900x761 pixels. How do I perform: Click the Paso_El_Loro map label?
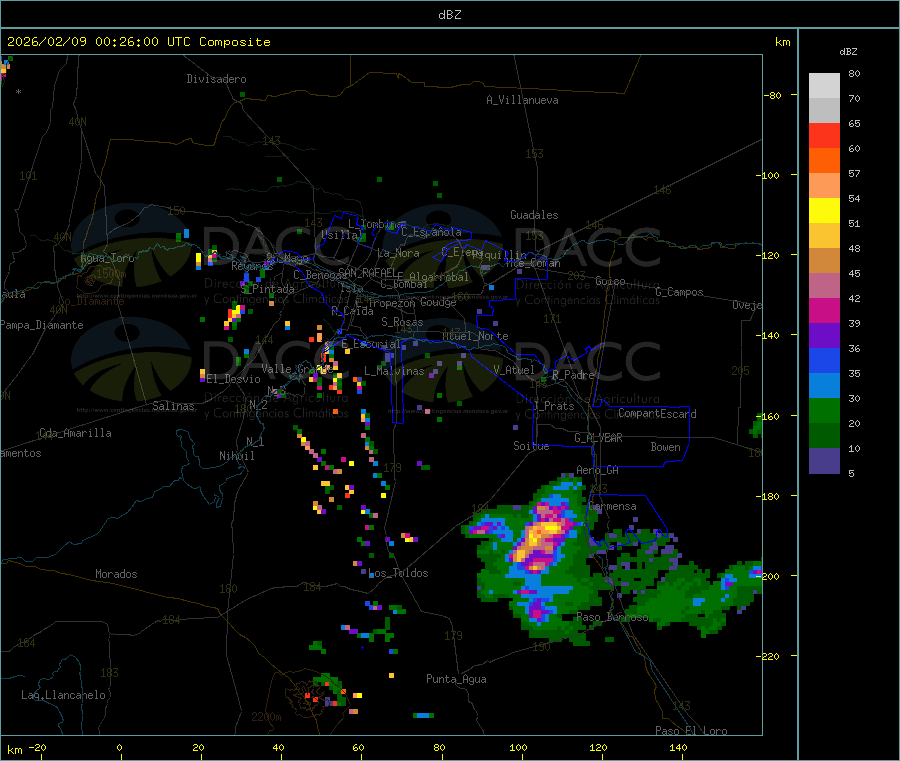pyautogui.click(x=692, y=731)
